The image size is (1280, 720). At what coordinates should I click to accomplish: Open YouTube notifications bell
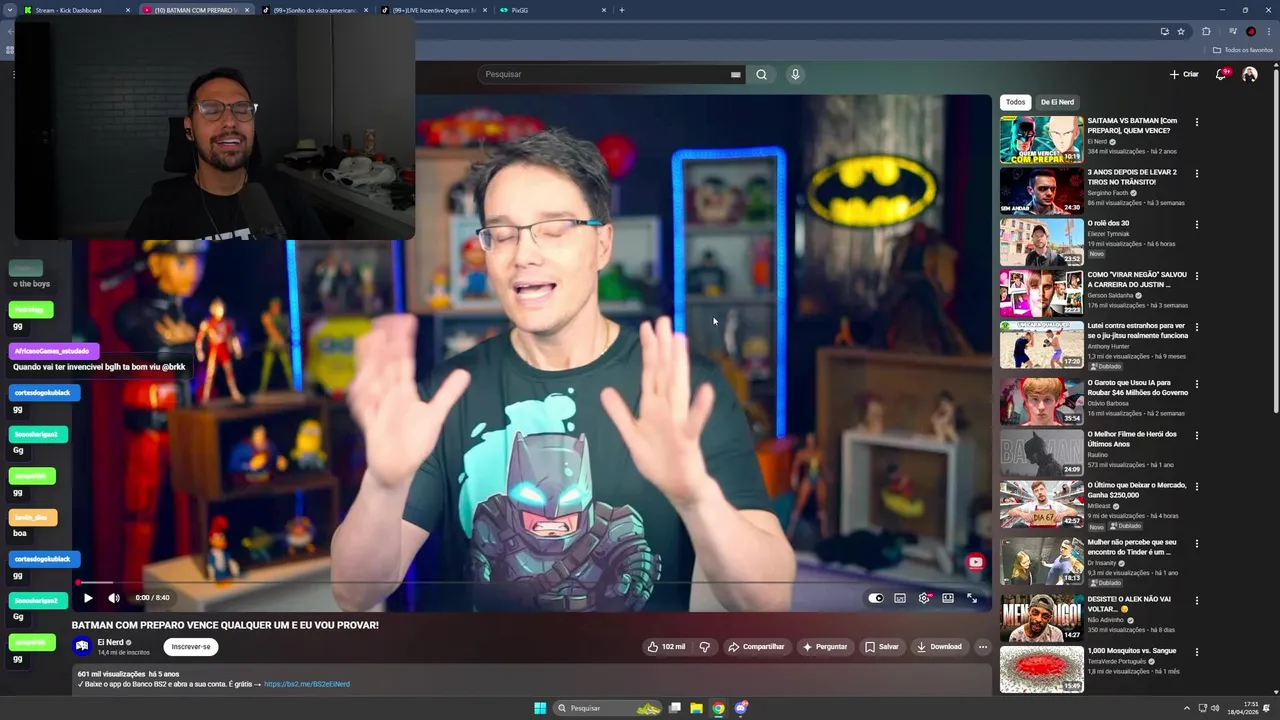[x=1221, y=74]
